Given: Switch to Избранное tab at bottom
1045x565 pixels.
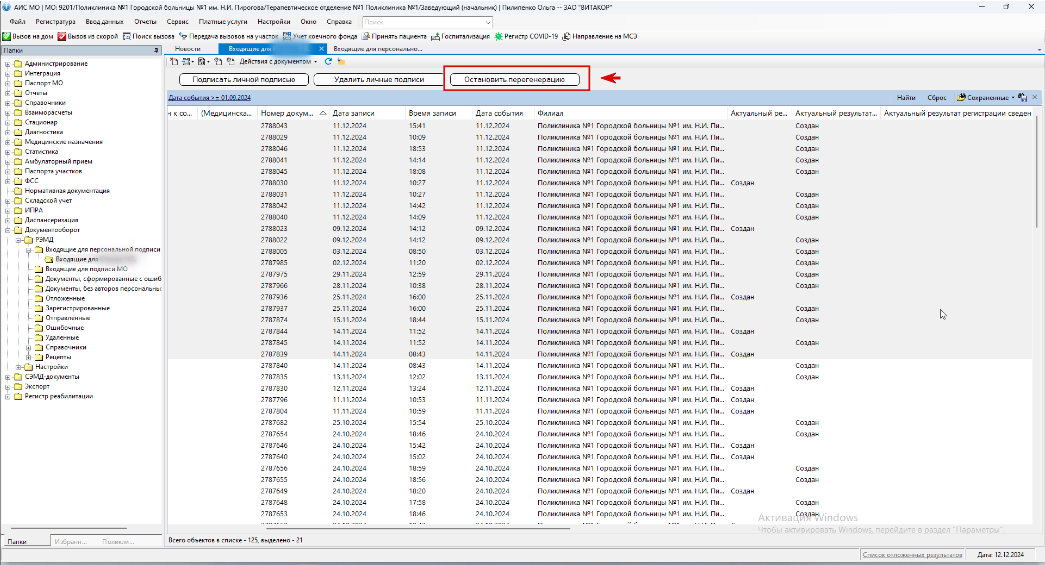Looking at the screenshot, I should click(70, 542).
